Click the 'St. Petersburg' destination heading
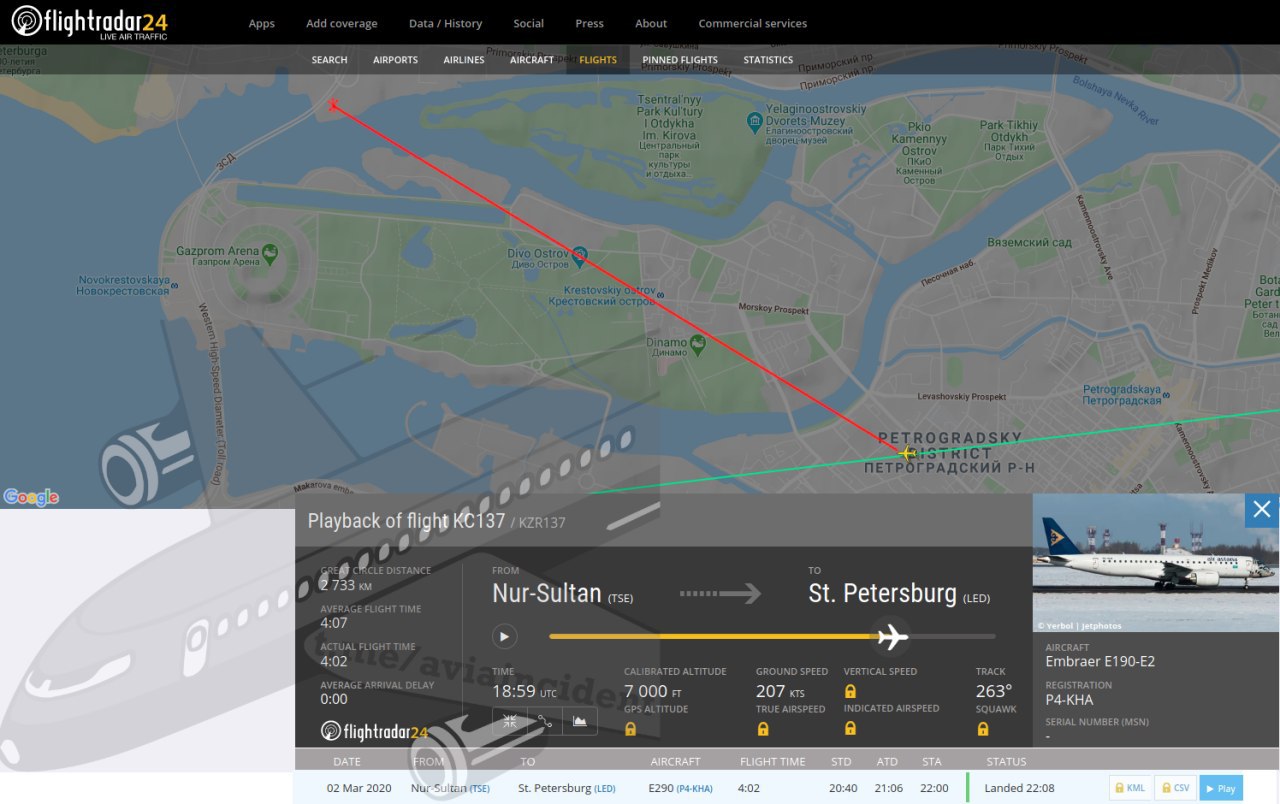 pos(882,593)
